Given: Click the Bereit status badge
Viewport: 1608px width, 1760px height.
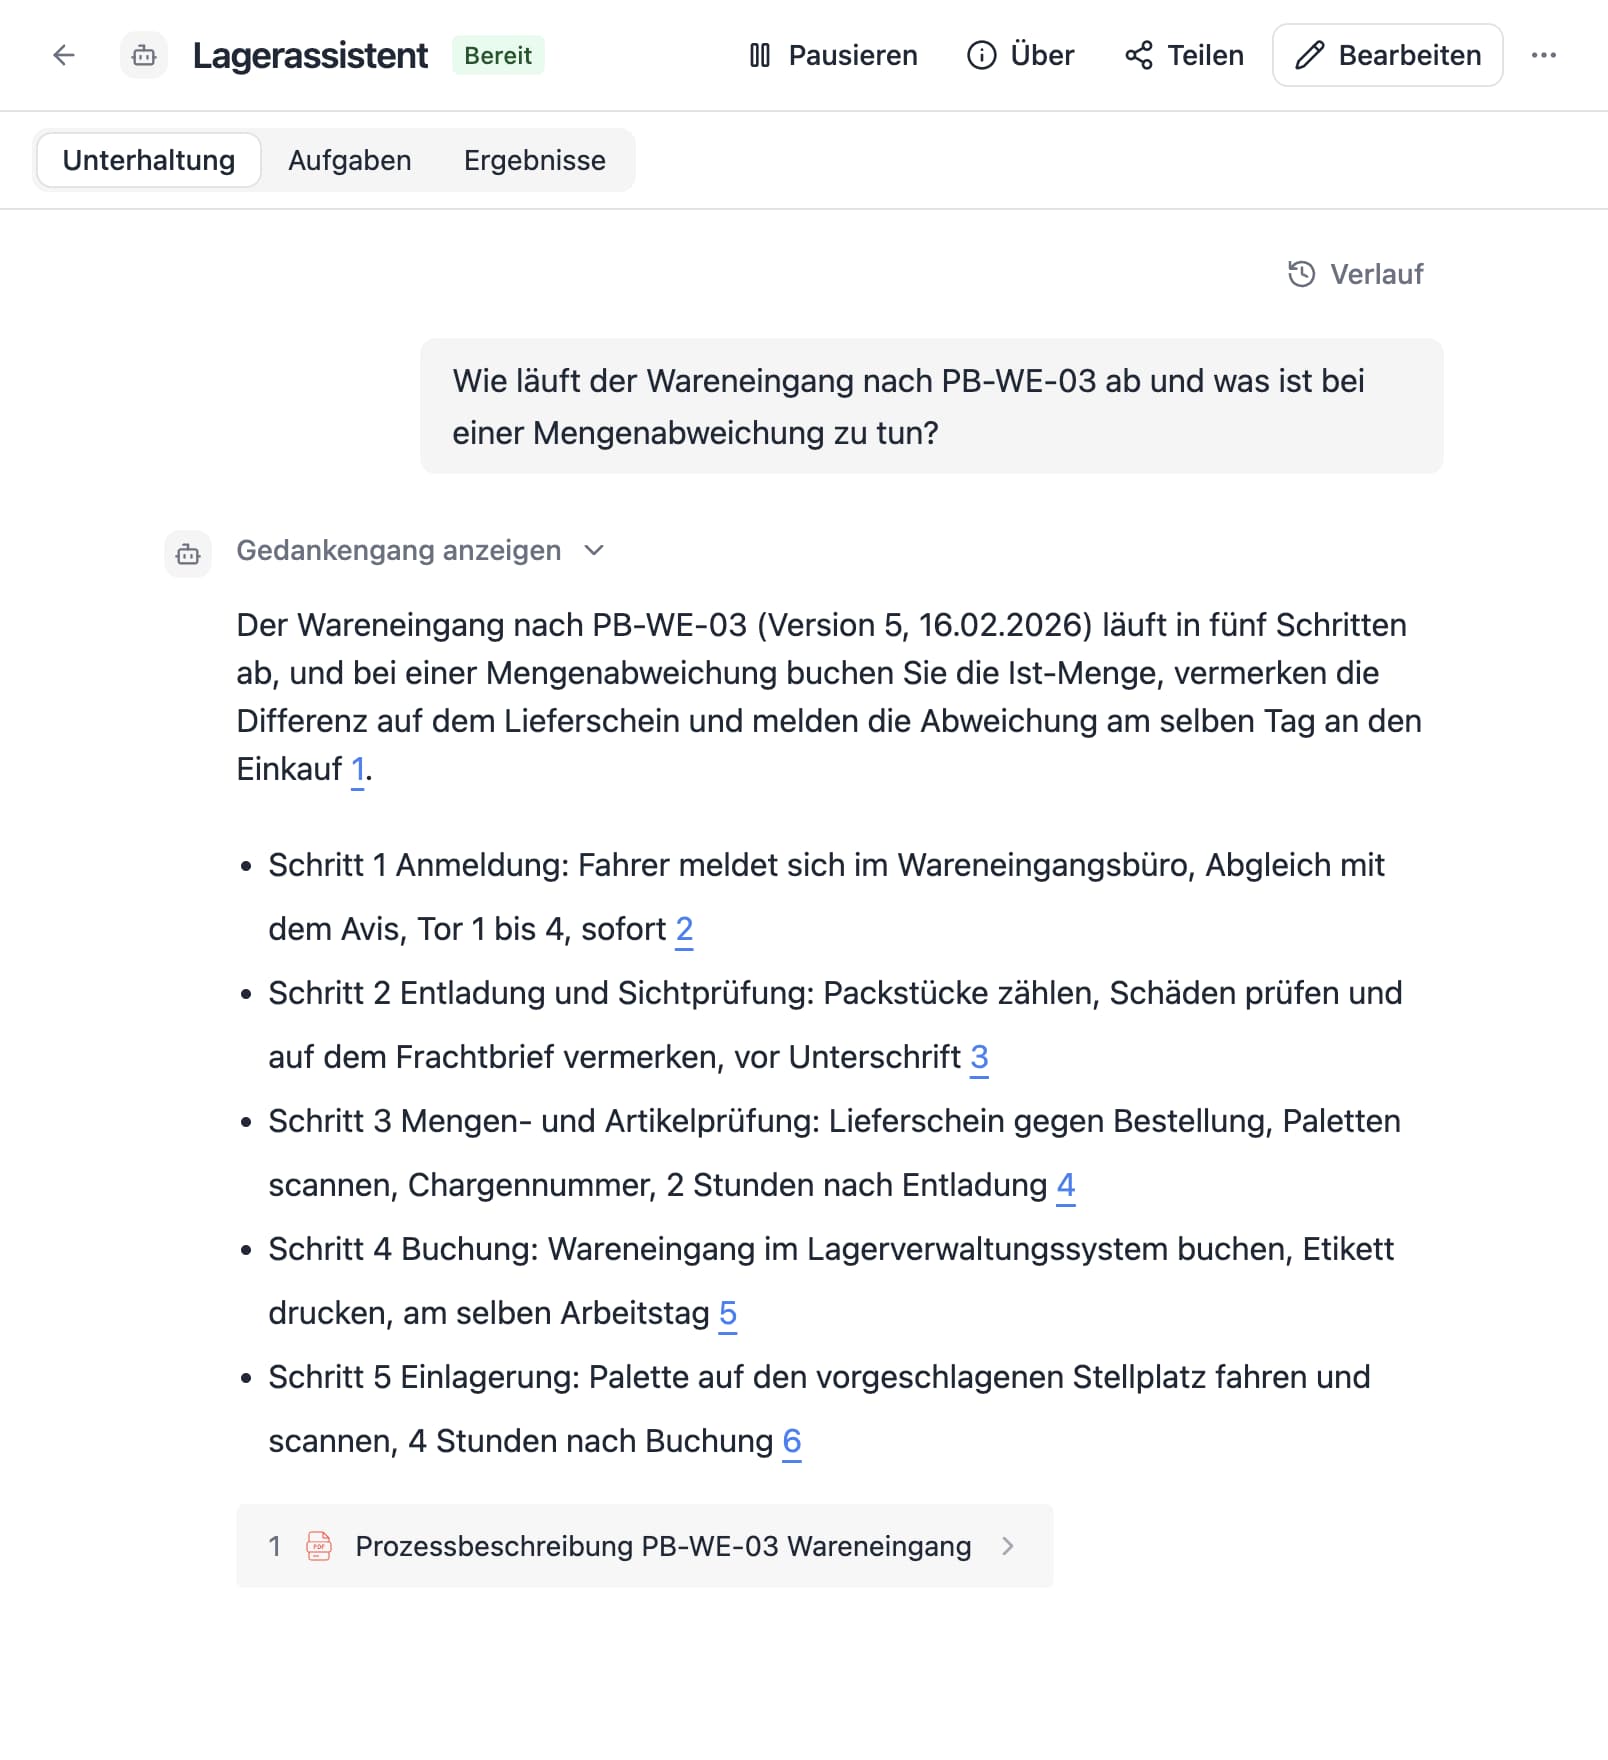Looking at the screenshot, I should [498, 55].
